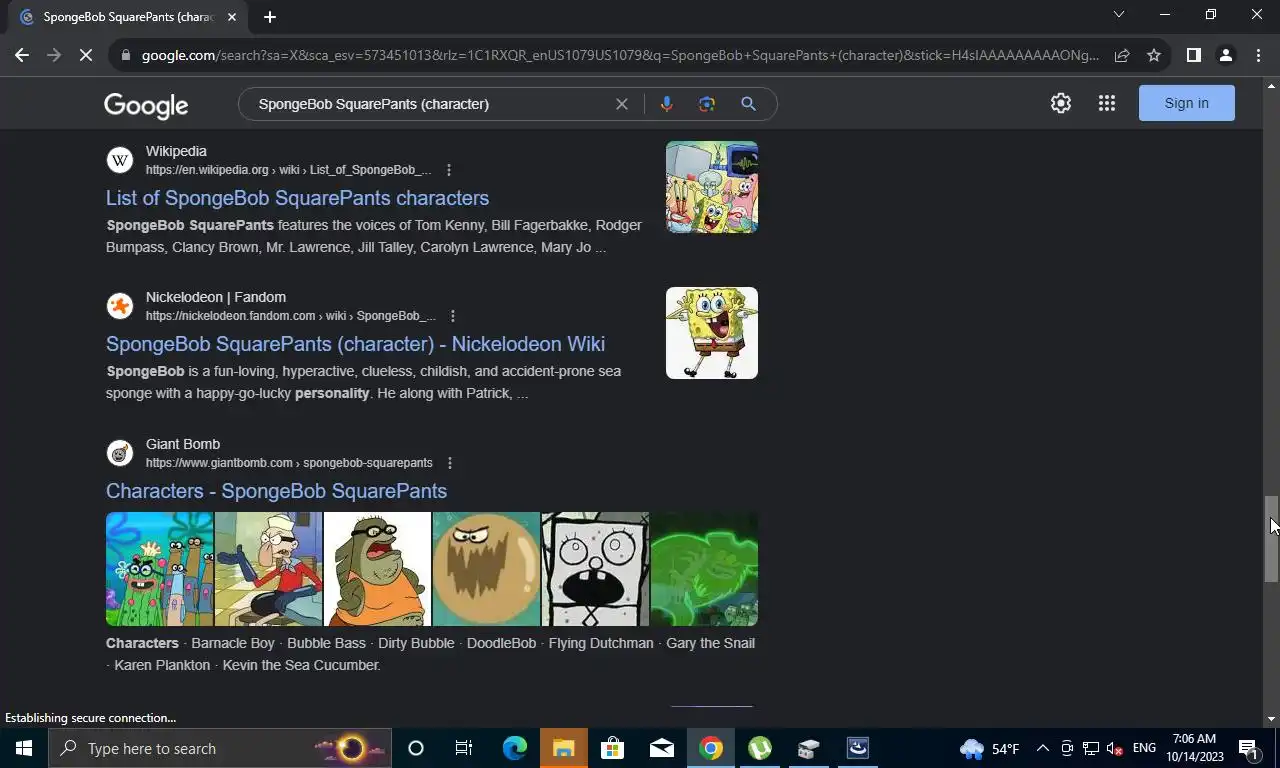This screenshot has width=1280, height=768.
Task: Open the ENG language indicator
Action: pos(1144,748)
